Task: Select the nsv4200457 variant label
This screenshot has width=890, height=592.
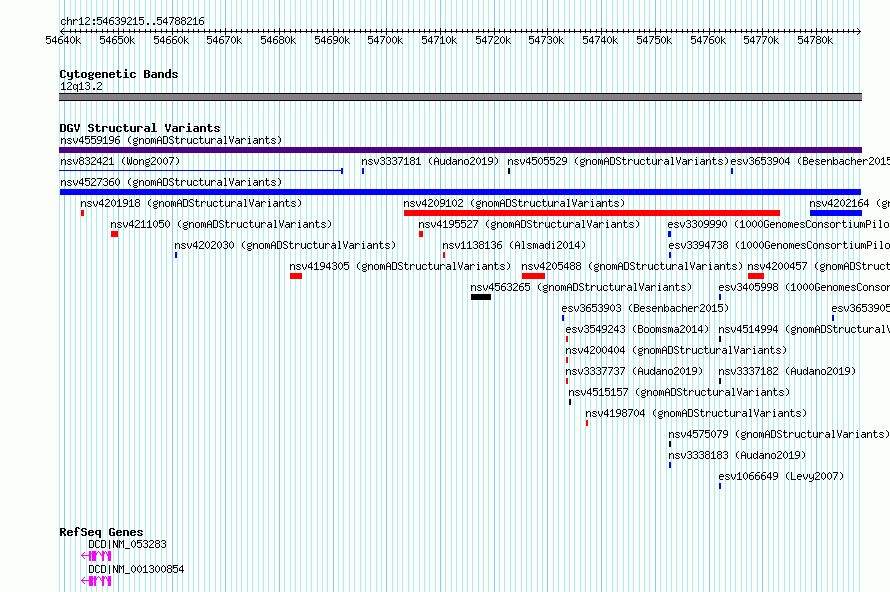Action: 818,266
